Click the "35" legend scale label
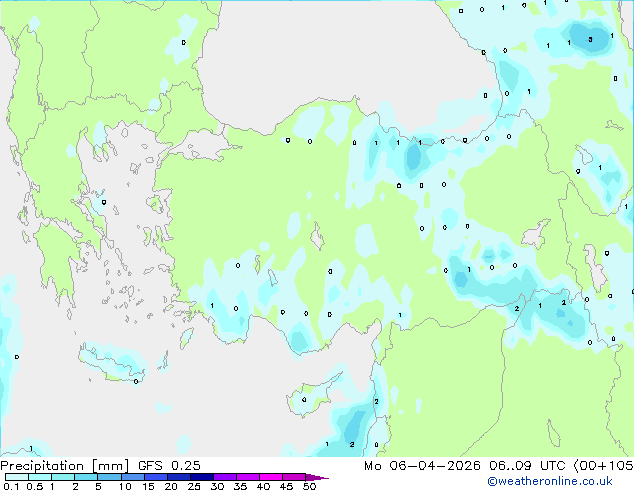Viewport: 634px width, 490px height. (x=240, y=486)
